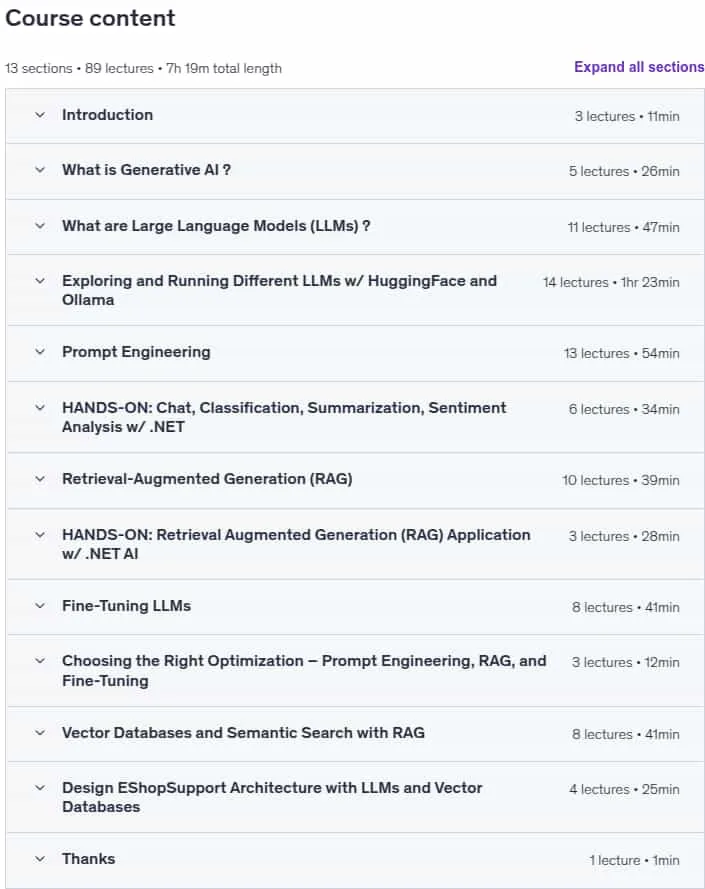This screenshot has height=889, width=705.
Task: Click the 14 lectures • 1hr 23min label
Action: coord(611,282)
